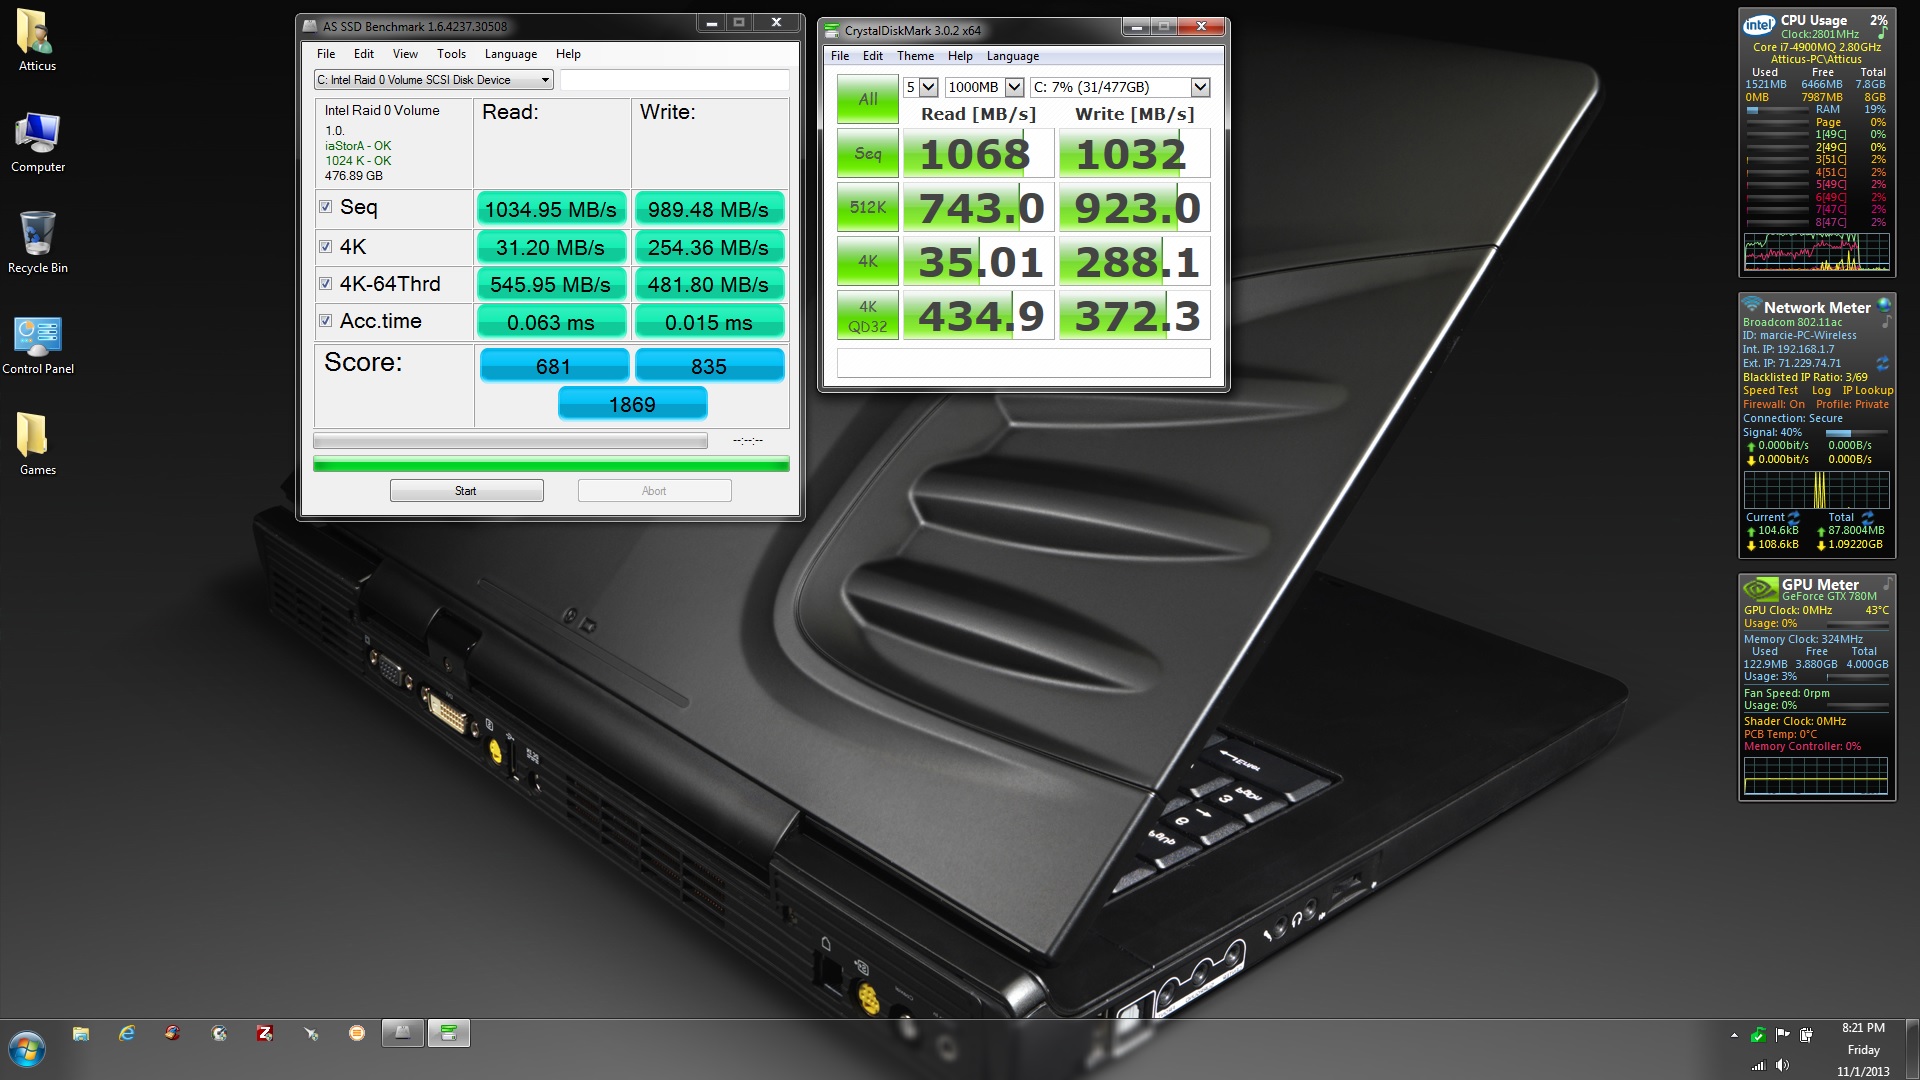The height and width of the screenshot is (1080, 1920).
Task: Show hidden tray icons arrow
Action: coord(1733,1035)
